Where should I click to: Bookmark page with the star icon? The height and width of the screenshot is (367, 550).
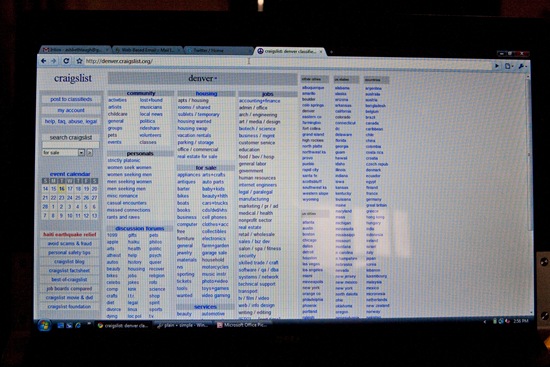pos(79,61)
